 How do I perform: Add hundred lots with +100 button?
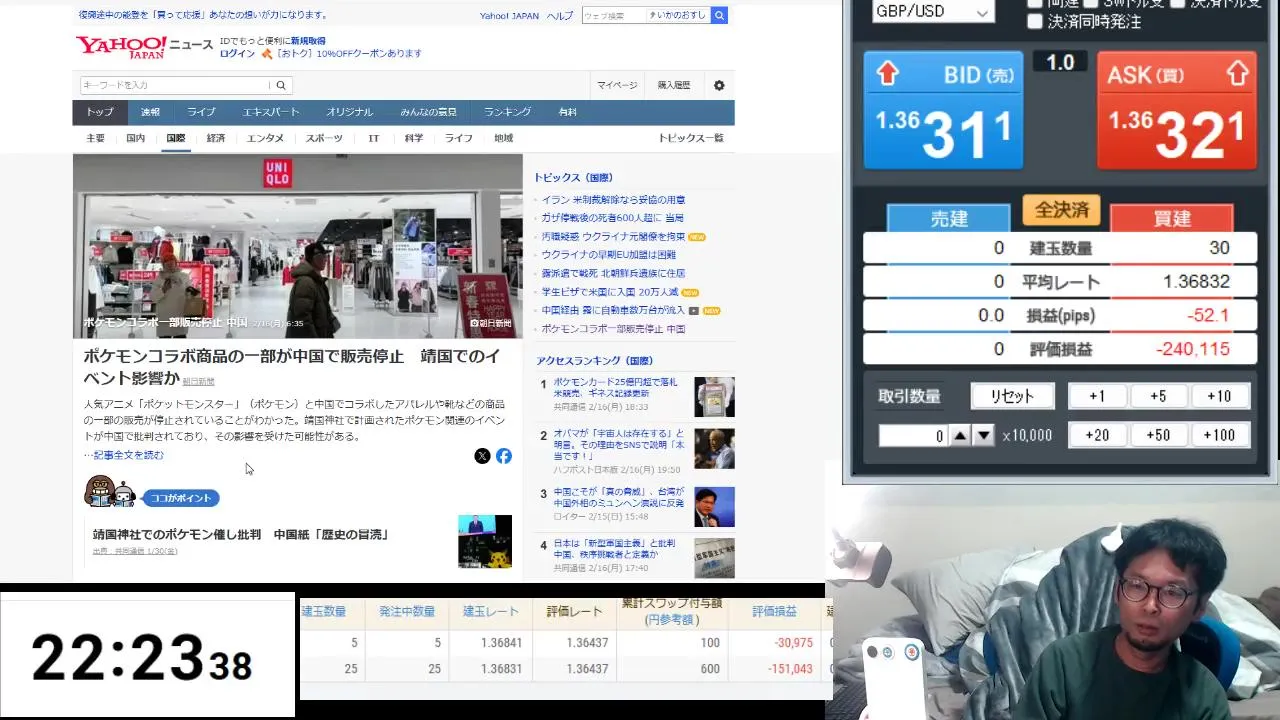(x=1219, y=435)
